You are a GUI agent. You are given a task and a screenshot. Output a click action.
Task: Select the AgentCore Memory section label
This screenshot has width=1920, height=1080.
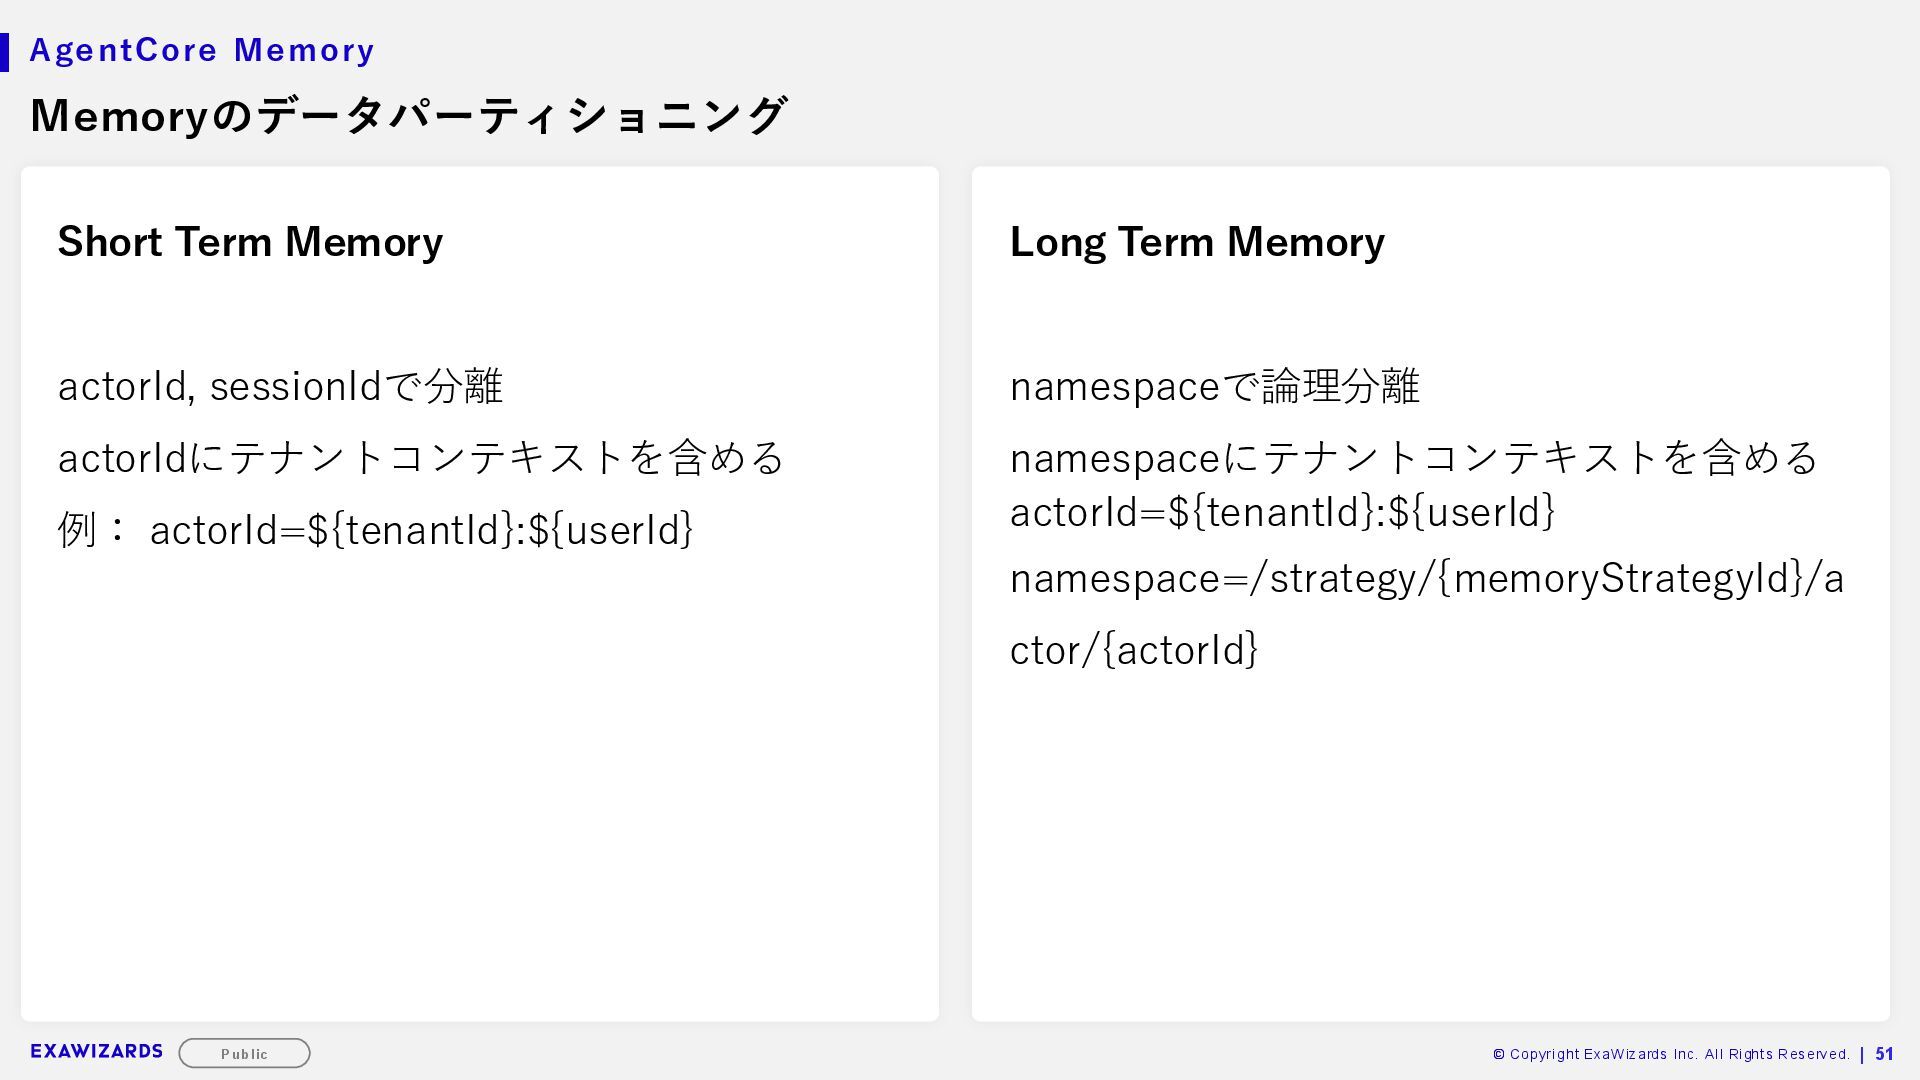[202, 50]
